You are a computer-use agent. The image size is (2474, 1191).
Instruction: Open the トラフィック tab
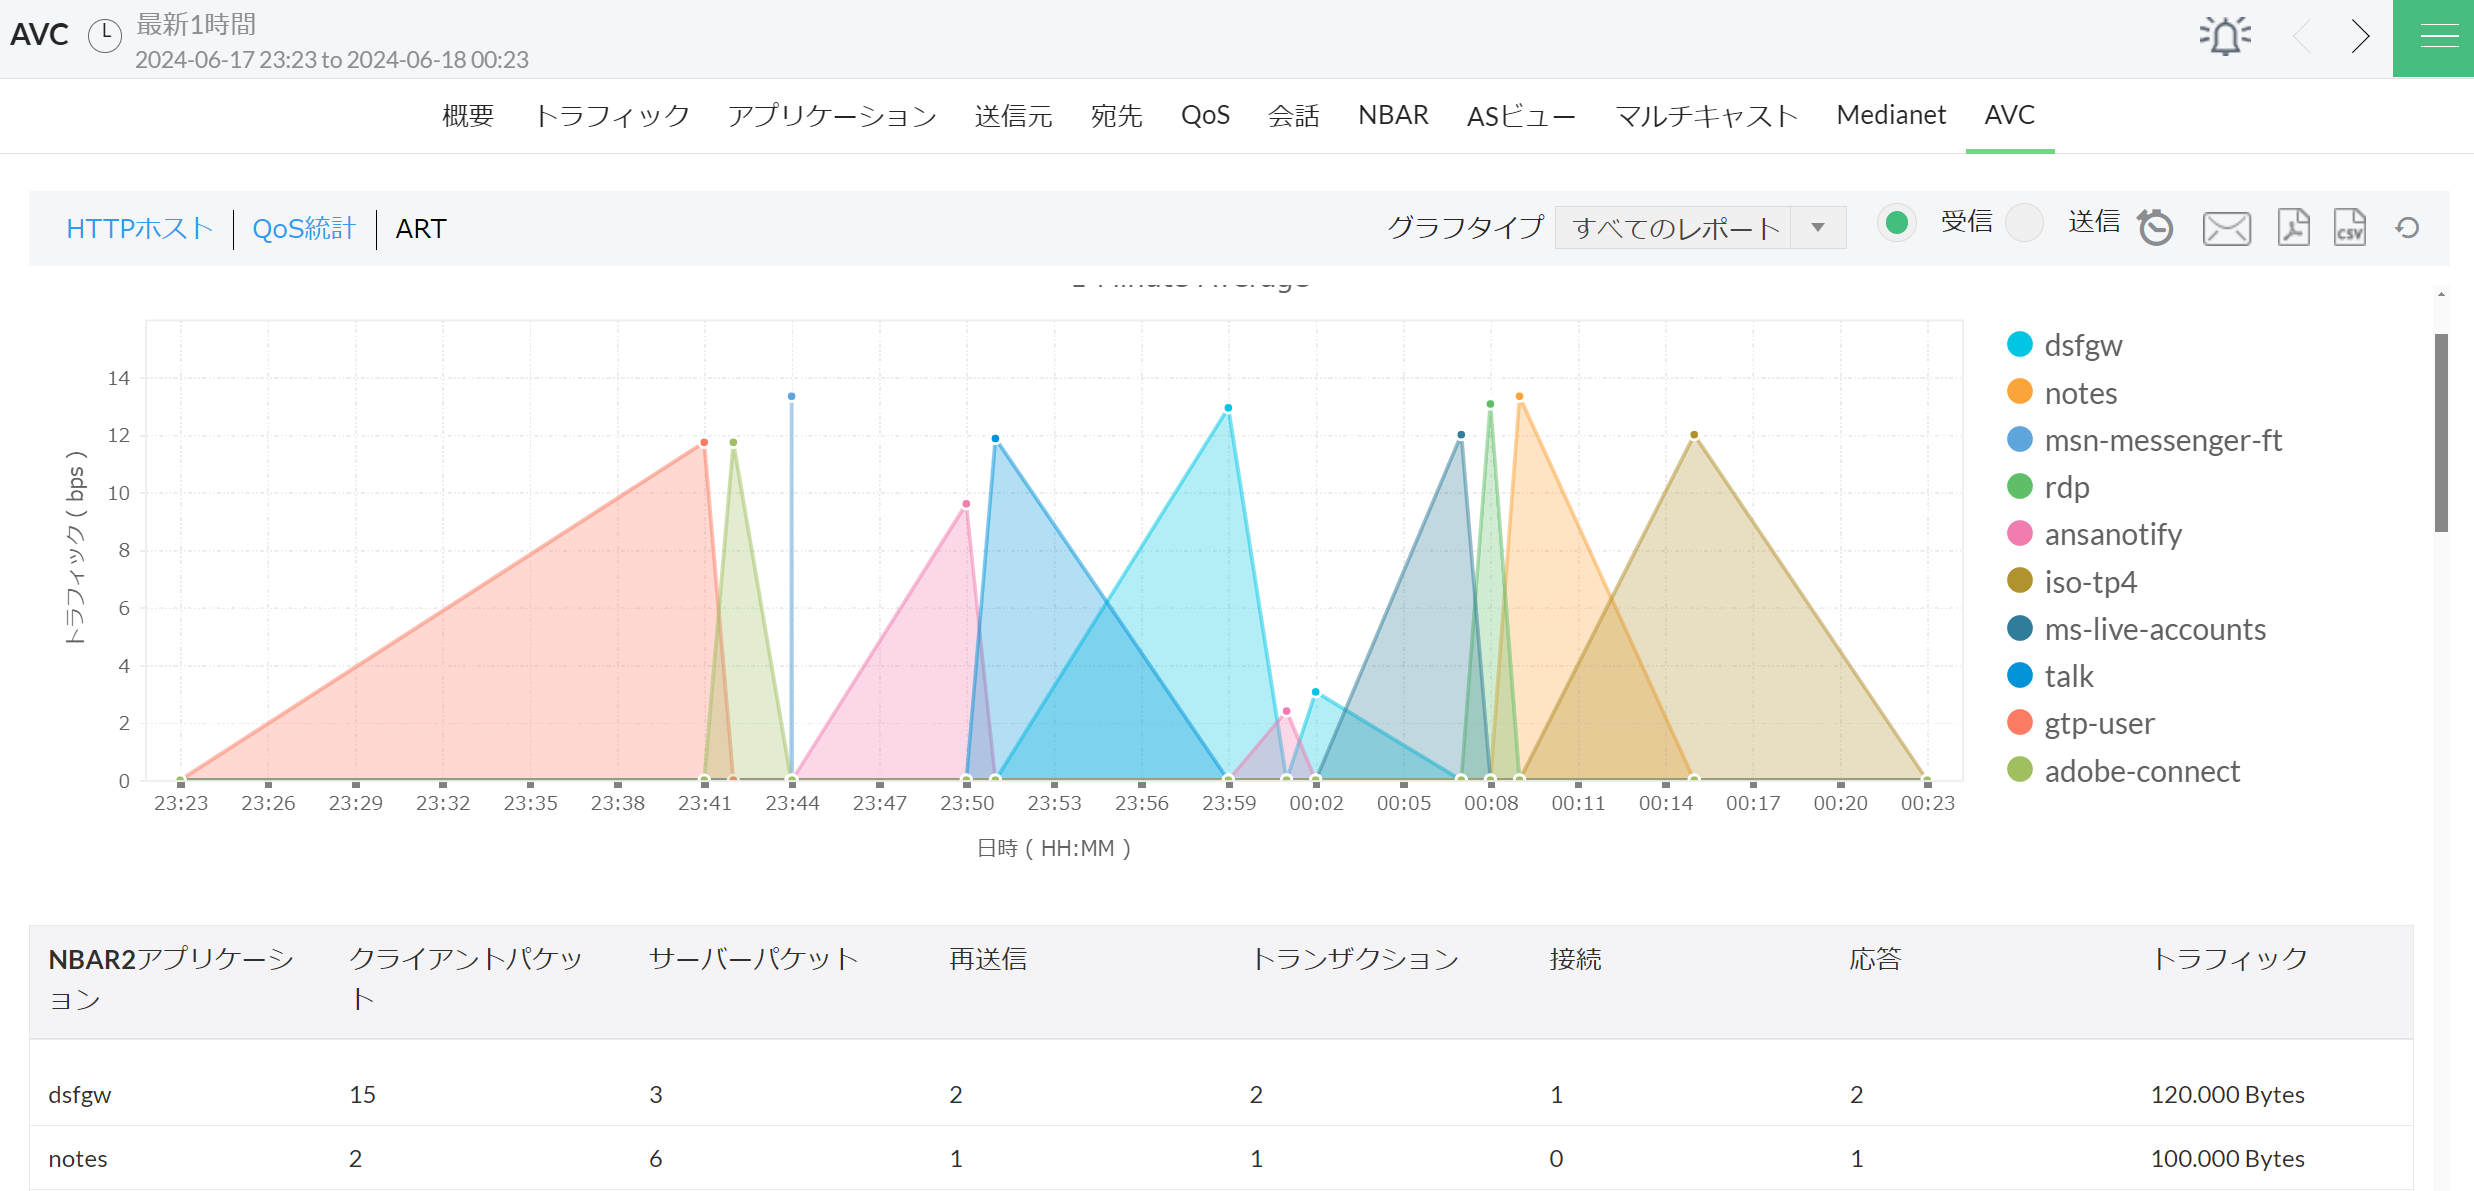[612, 115]
